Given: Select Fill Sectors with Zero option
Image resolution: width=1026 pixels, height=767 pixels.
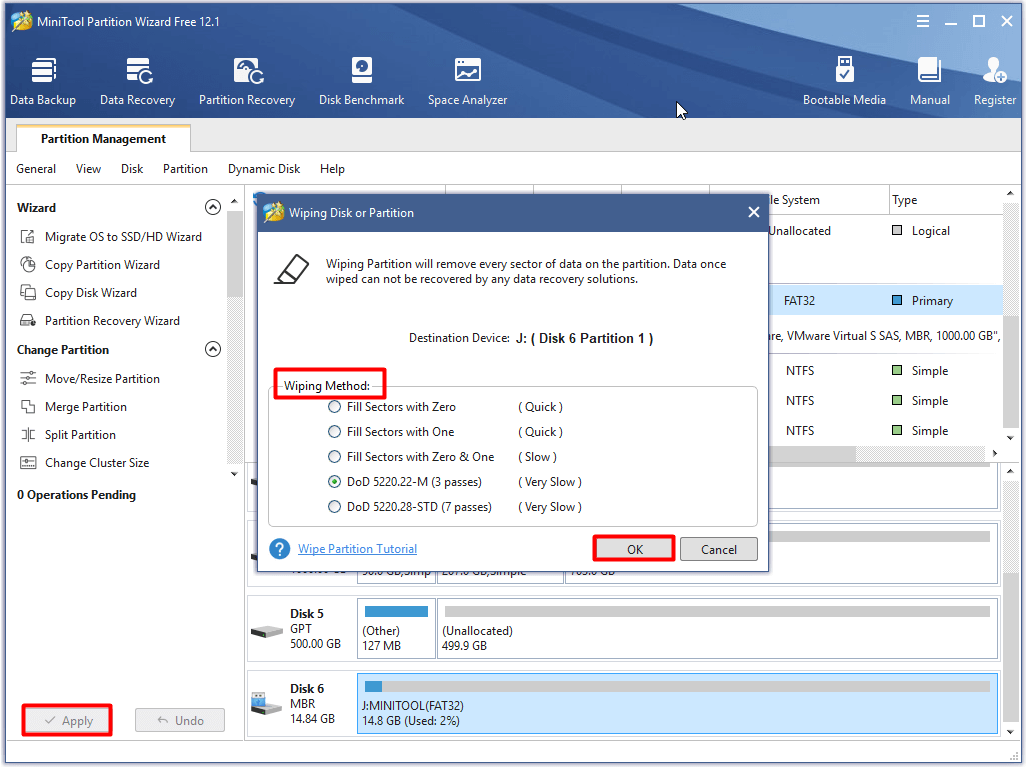Looking at the screenshot, I should tap(334, 406).
